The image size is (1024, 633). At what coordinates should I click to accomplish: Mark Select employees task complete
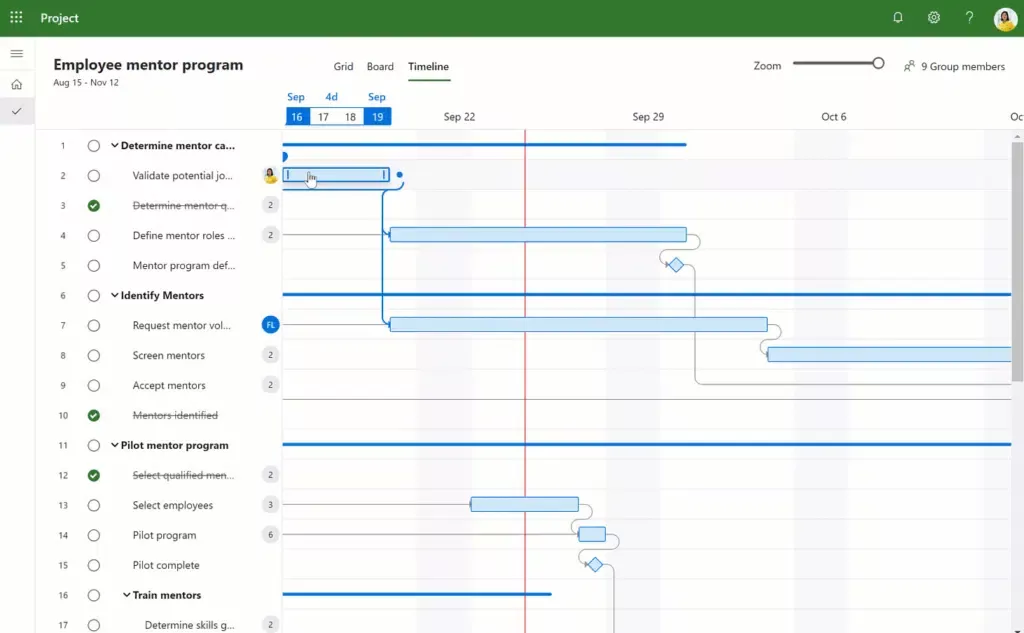93,506
